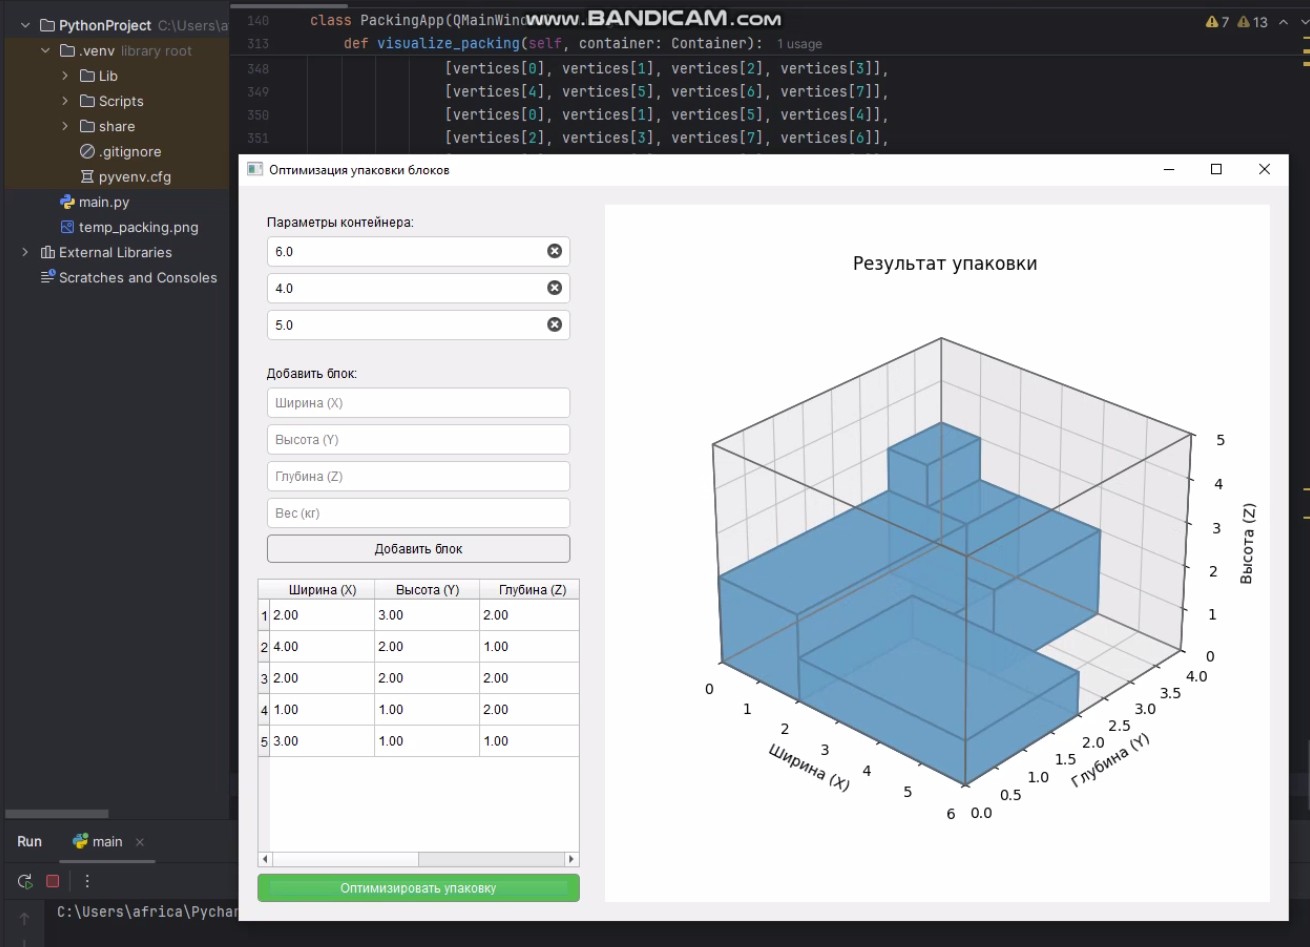
Task: Select the 3.00 height cell in row 1
Action: click(427, 615)
